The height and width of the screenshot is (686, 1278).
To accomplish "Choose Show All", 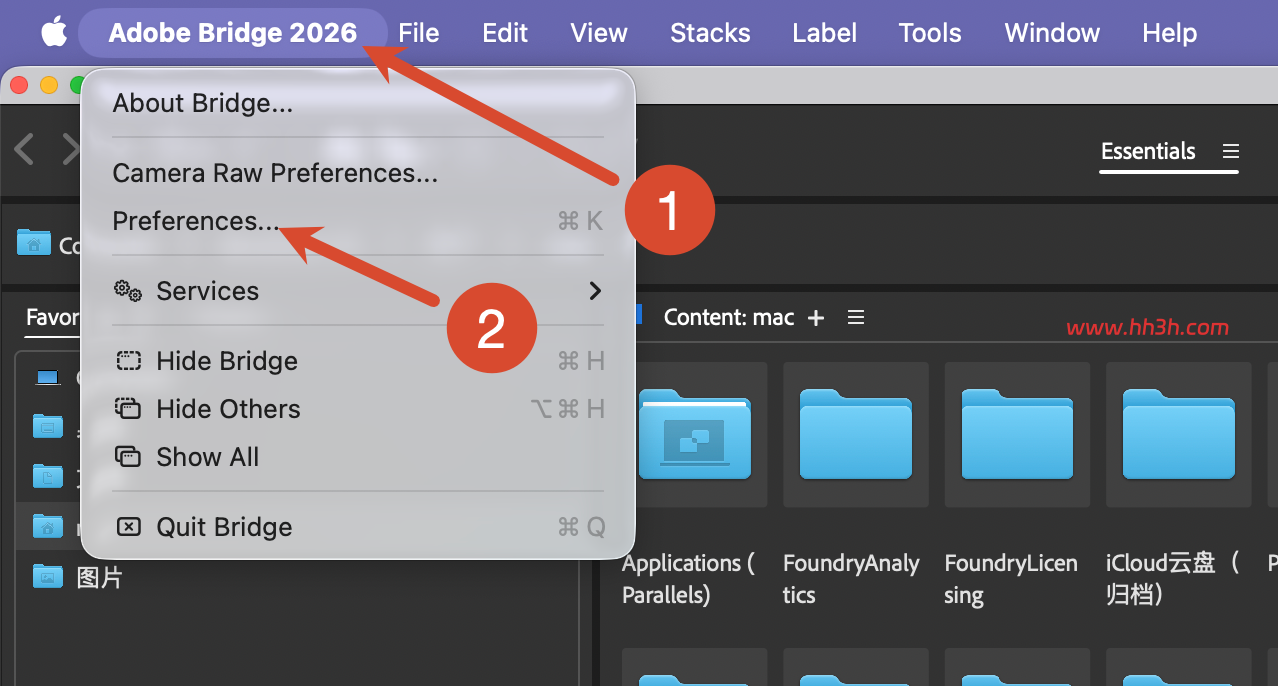I will click(x=358, y=457).
